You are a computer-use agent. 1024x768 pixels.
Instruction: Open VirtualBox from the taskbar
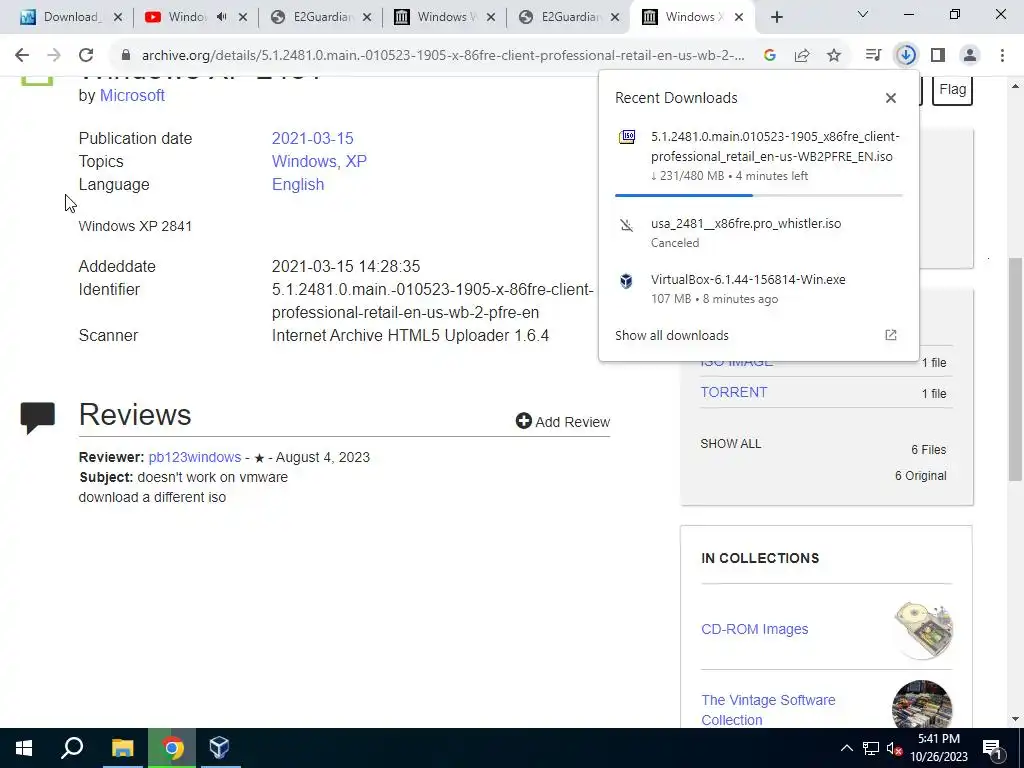click(219, 748)
